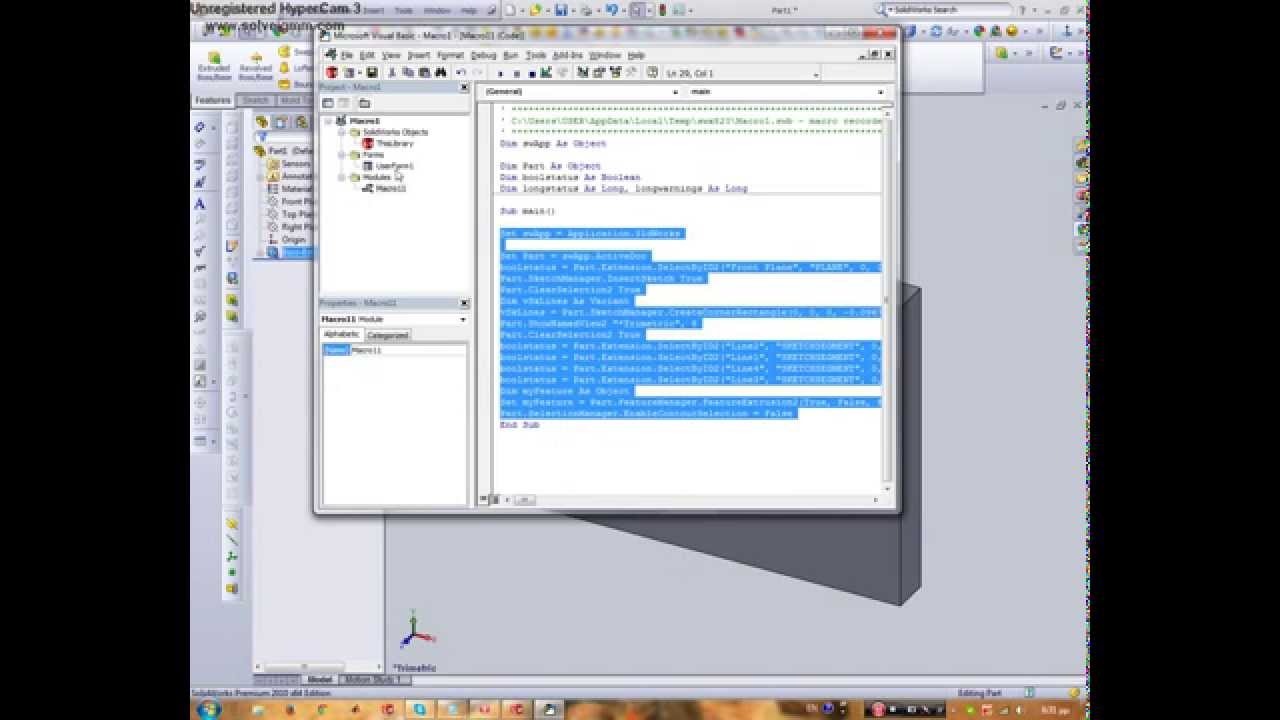Viewport: 1280px width, 720px height.
Task: Open the main procedure dropdown
Action: pyautogui.click(x=880, y=92)
